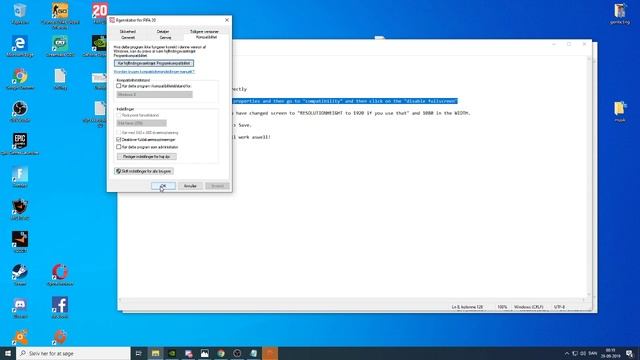This screenshot has width=640, height=360.
Task: Switch to OBS on the taskbar
Action: [x=237, y=353]
